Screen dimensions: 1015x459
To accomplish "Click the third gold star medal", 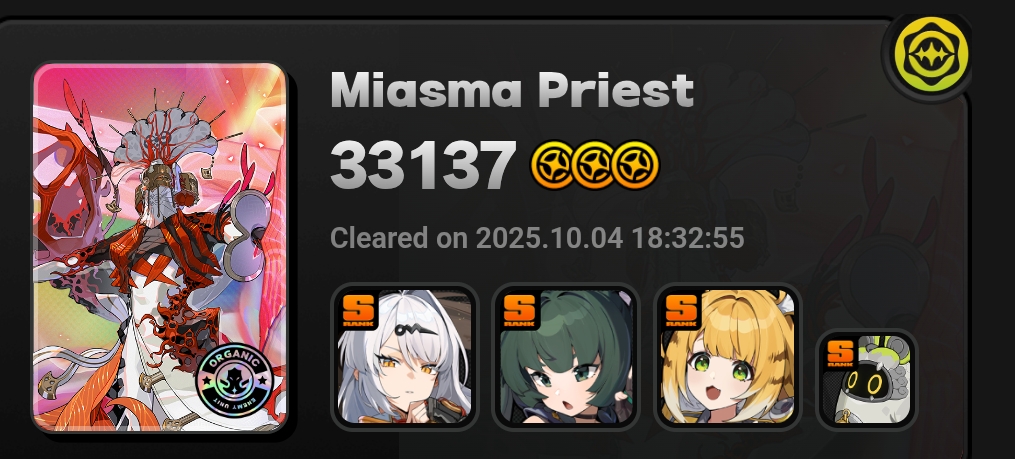I will [636, 165].
